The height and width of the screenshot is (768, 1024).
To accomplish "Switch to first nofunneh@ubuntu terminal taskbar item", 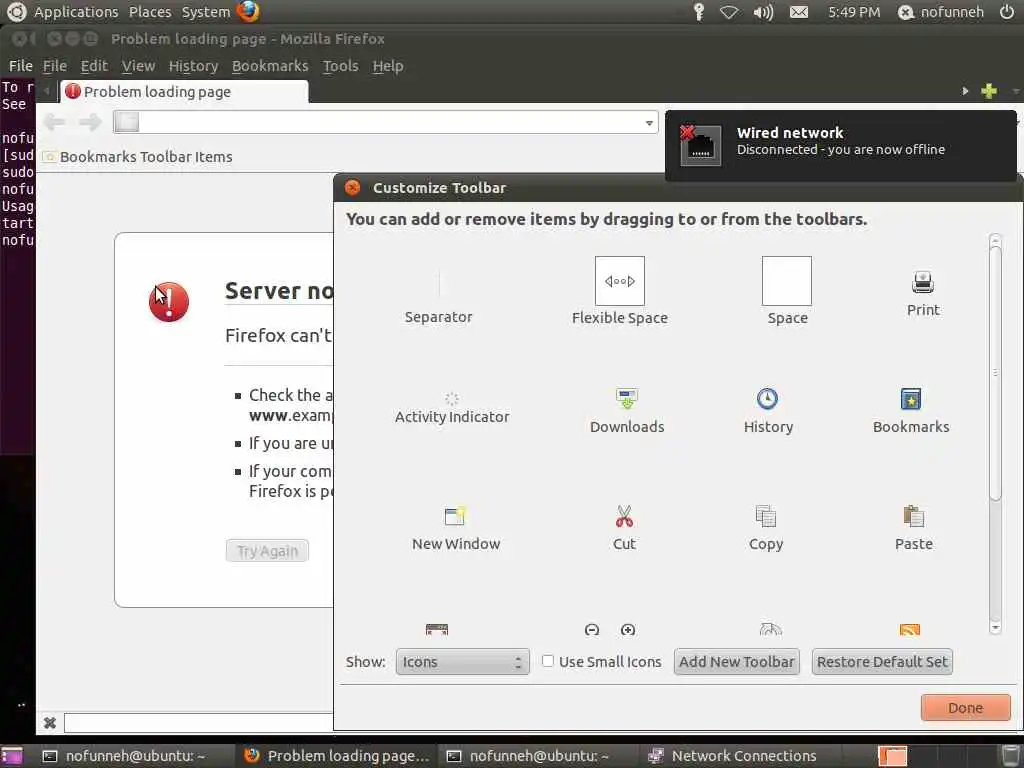I will (123, 756).
